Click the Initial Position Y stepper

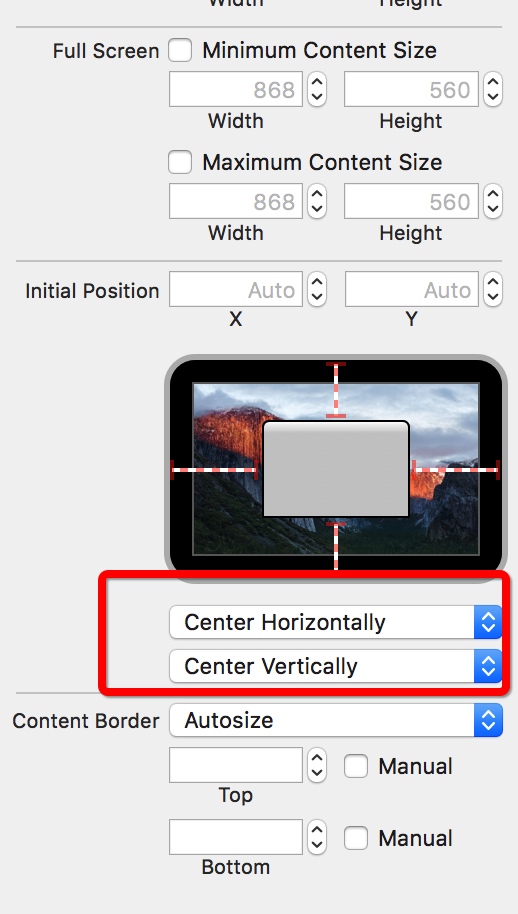(493, 289)
